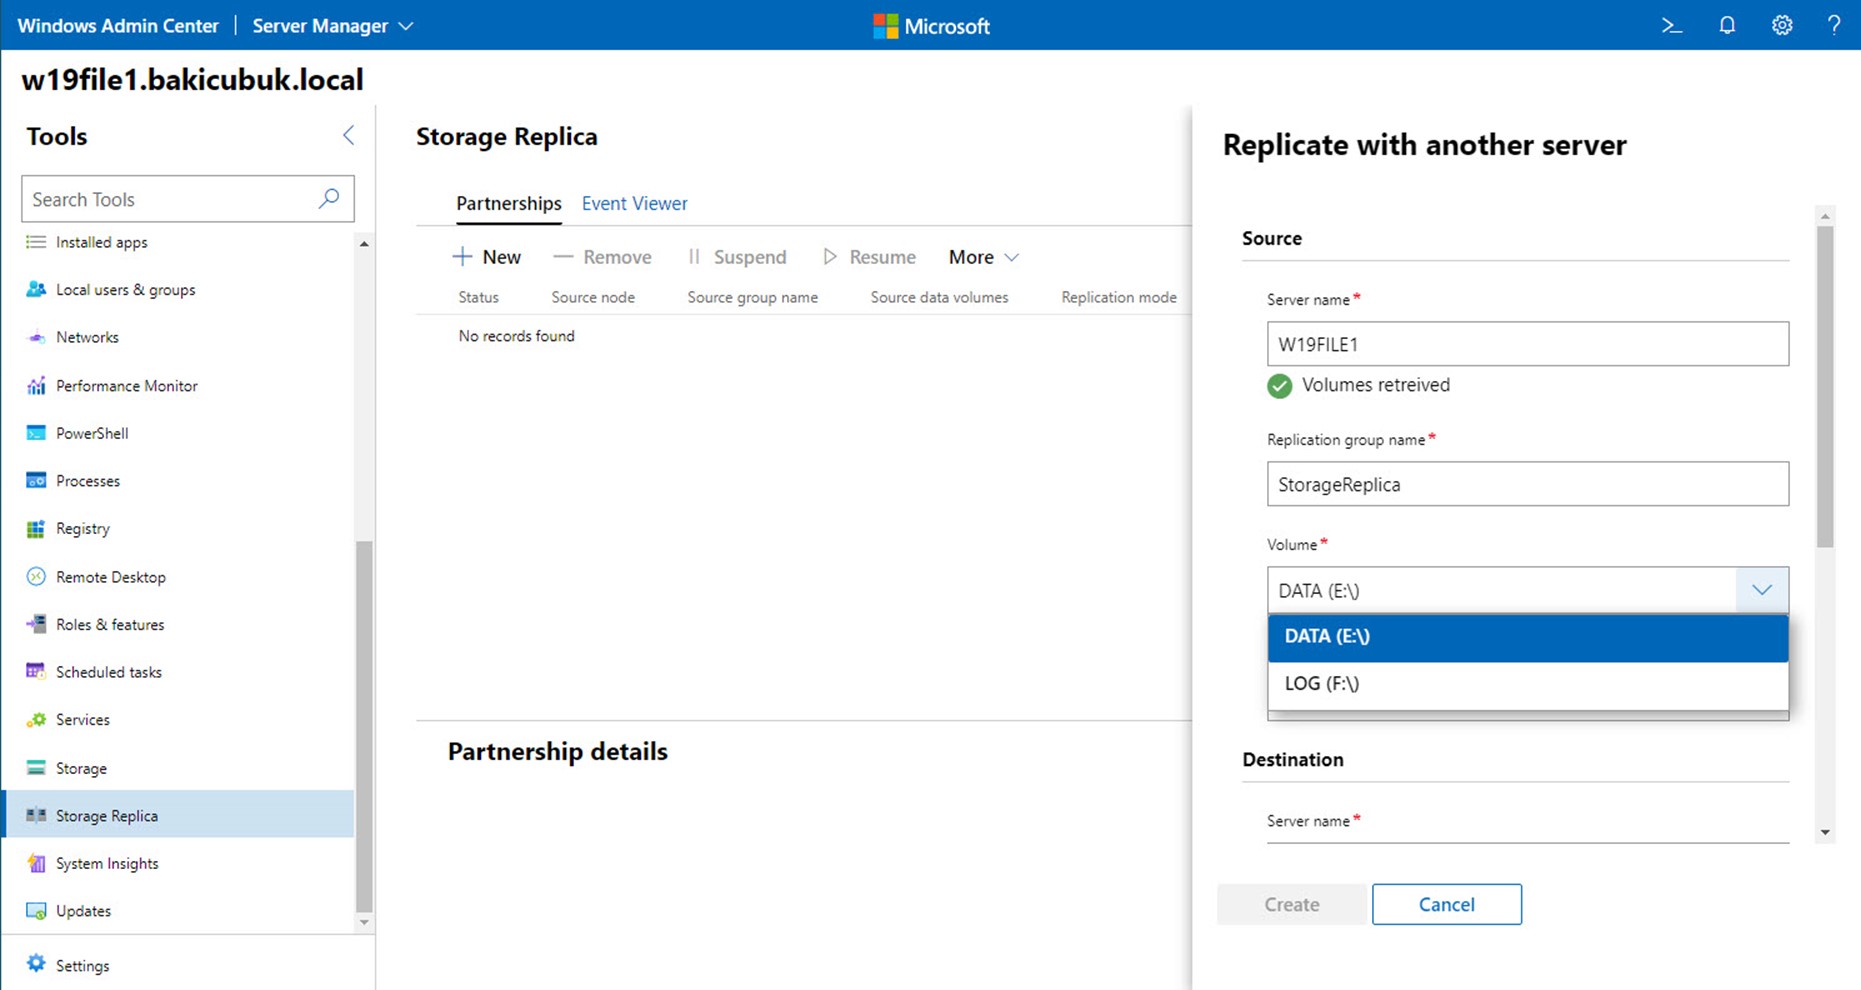This screenshot has height=990, width=1861.
Task: Toggle the Volume combo box arrow
Action: pos(1762,590)
